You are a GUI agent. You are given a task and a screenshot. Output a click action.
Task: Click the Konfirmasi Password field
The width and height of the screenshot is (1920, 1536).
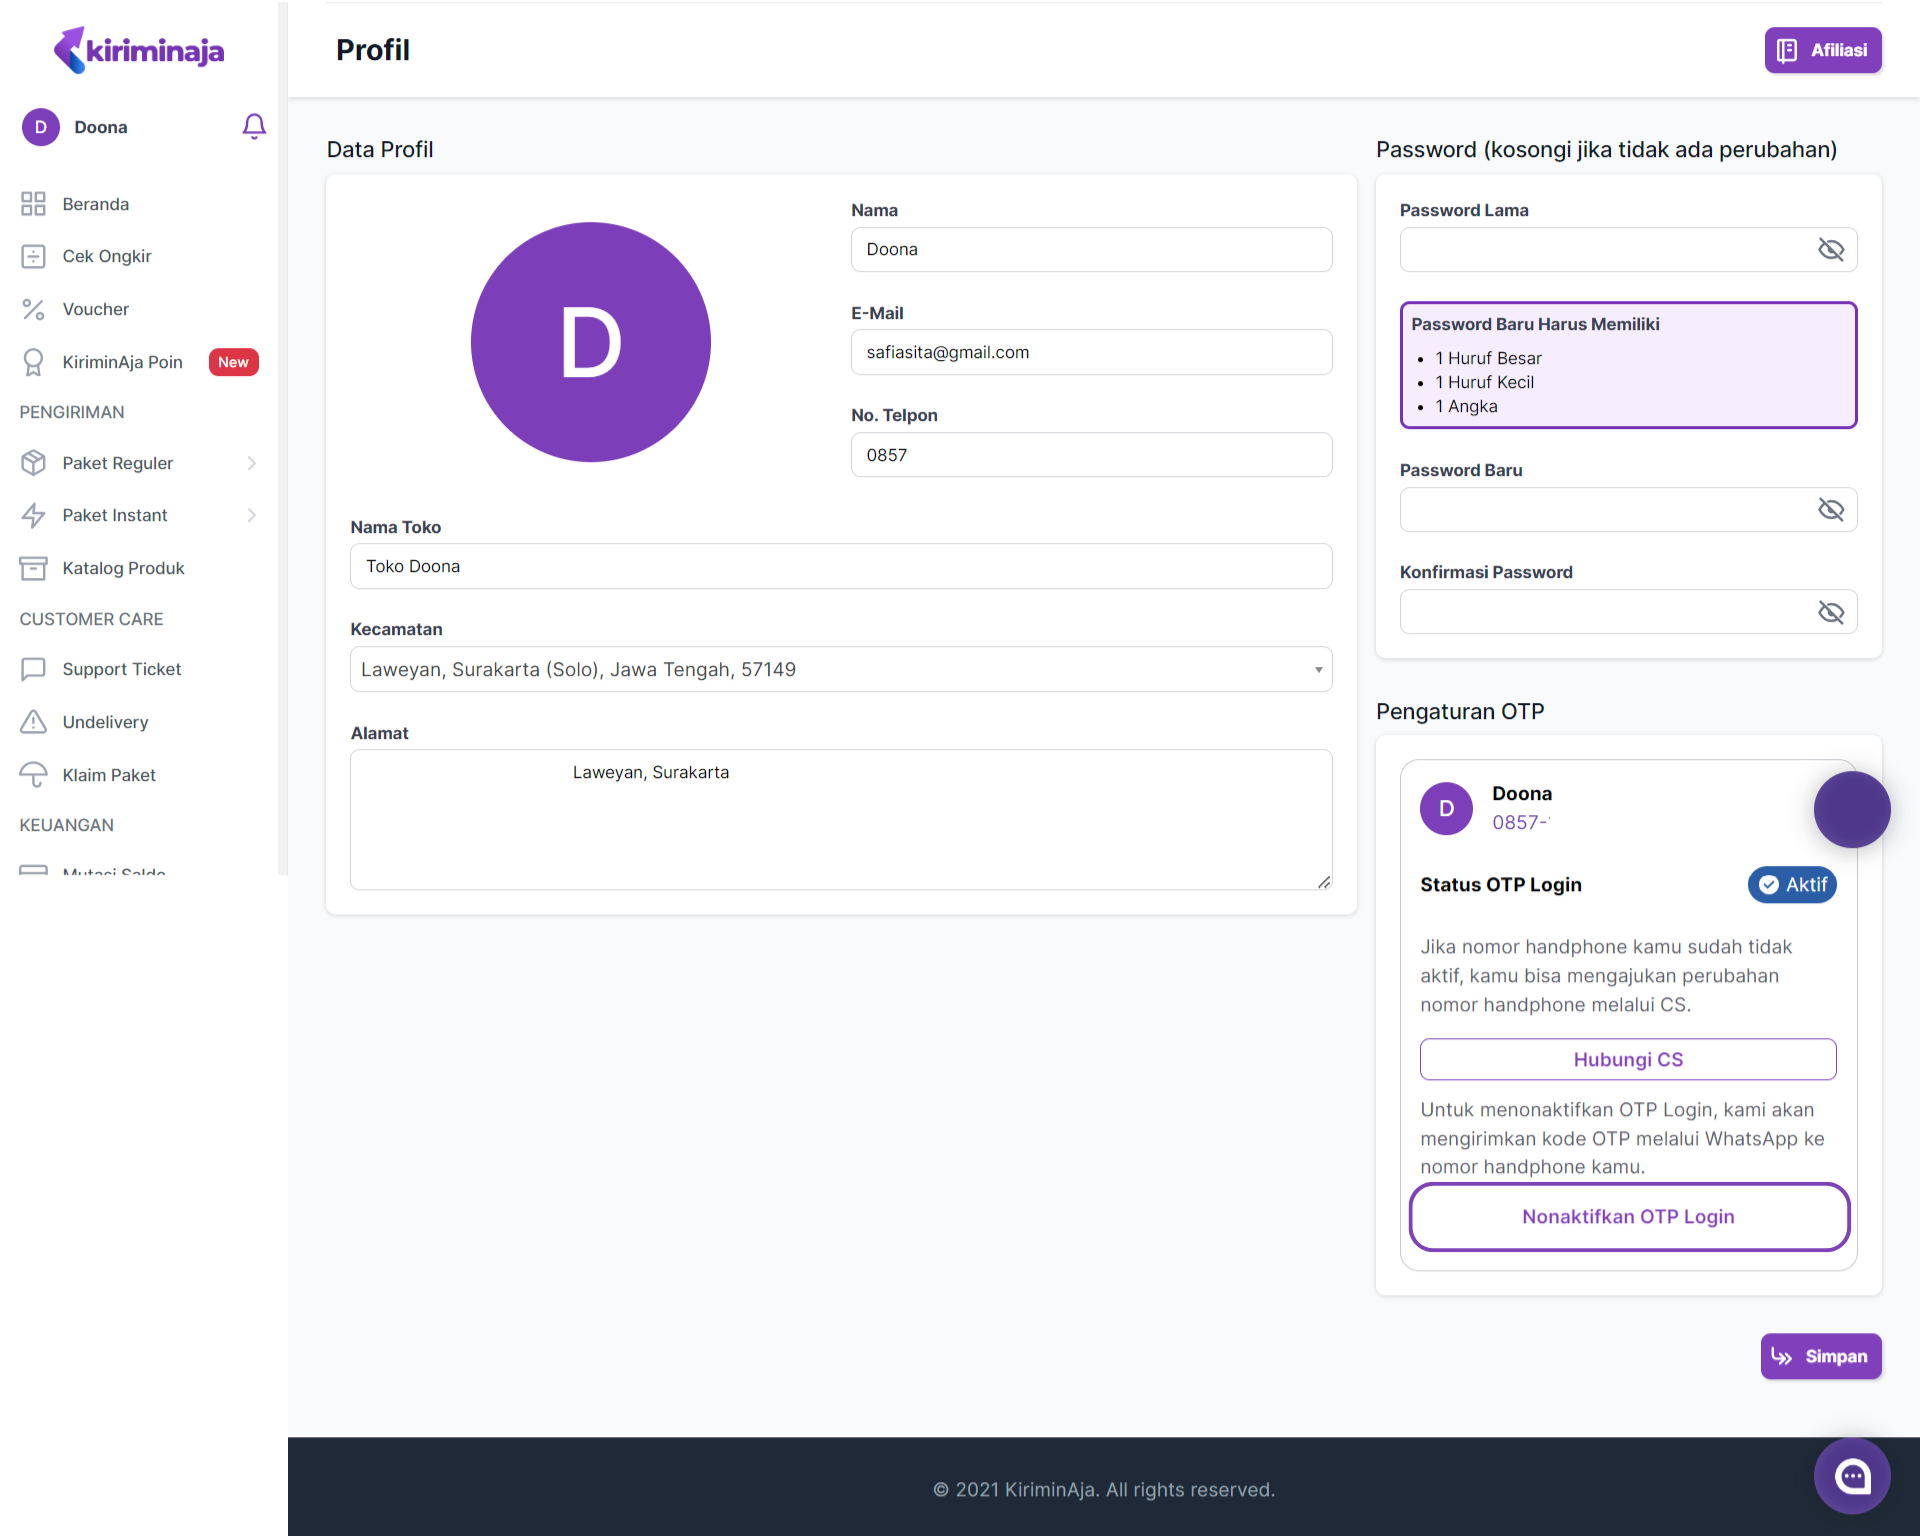1628,612
